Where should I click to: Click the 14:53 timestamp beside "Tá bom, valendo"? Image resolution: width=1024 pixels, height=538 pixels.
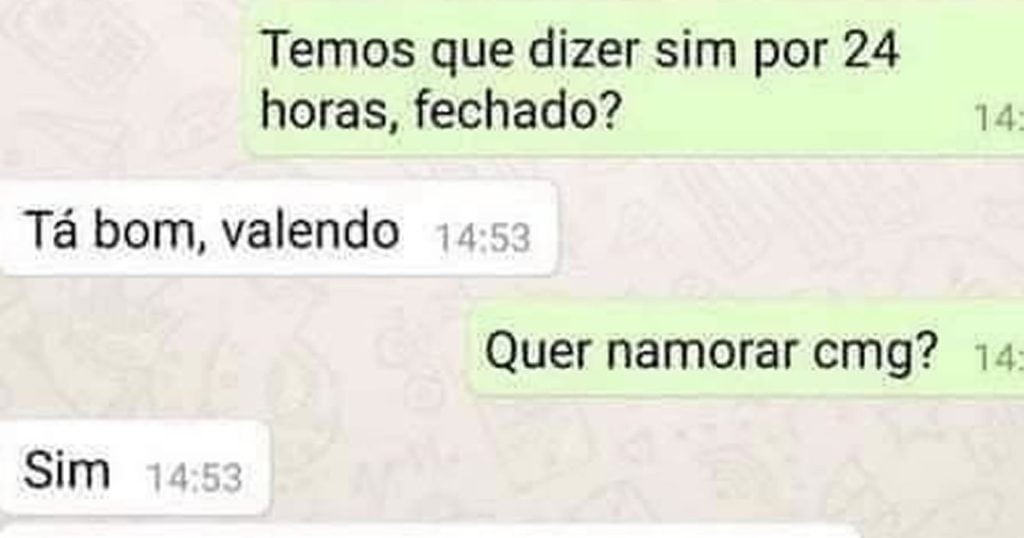tap(483, 238)
